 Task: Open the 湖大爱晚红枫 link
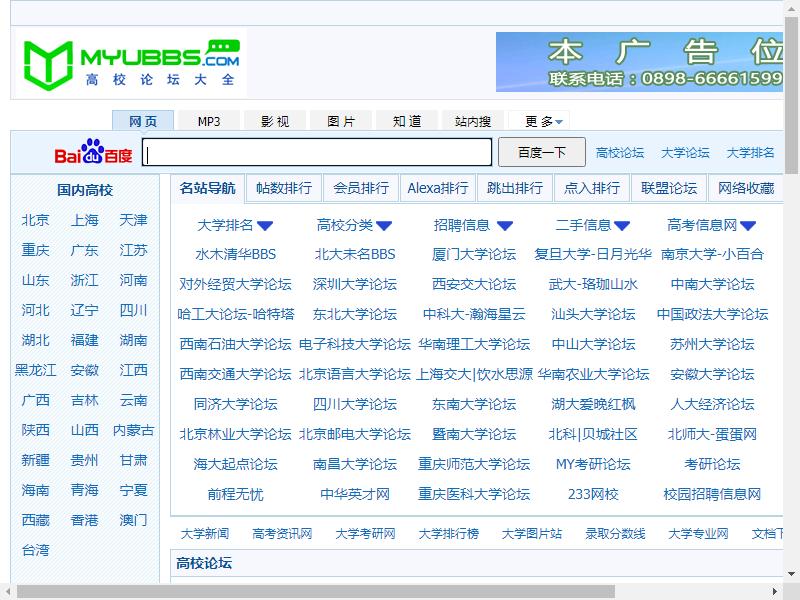point(593,405)
